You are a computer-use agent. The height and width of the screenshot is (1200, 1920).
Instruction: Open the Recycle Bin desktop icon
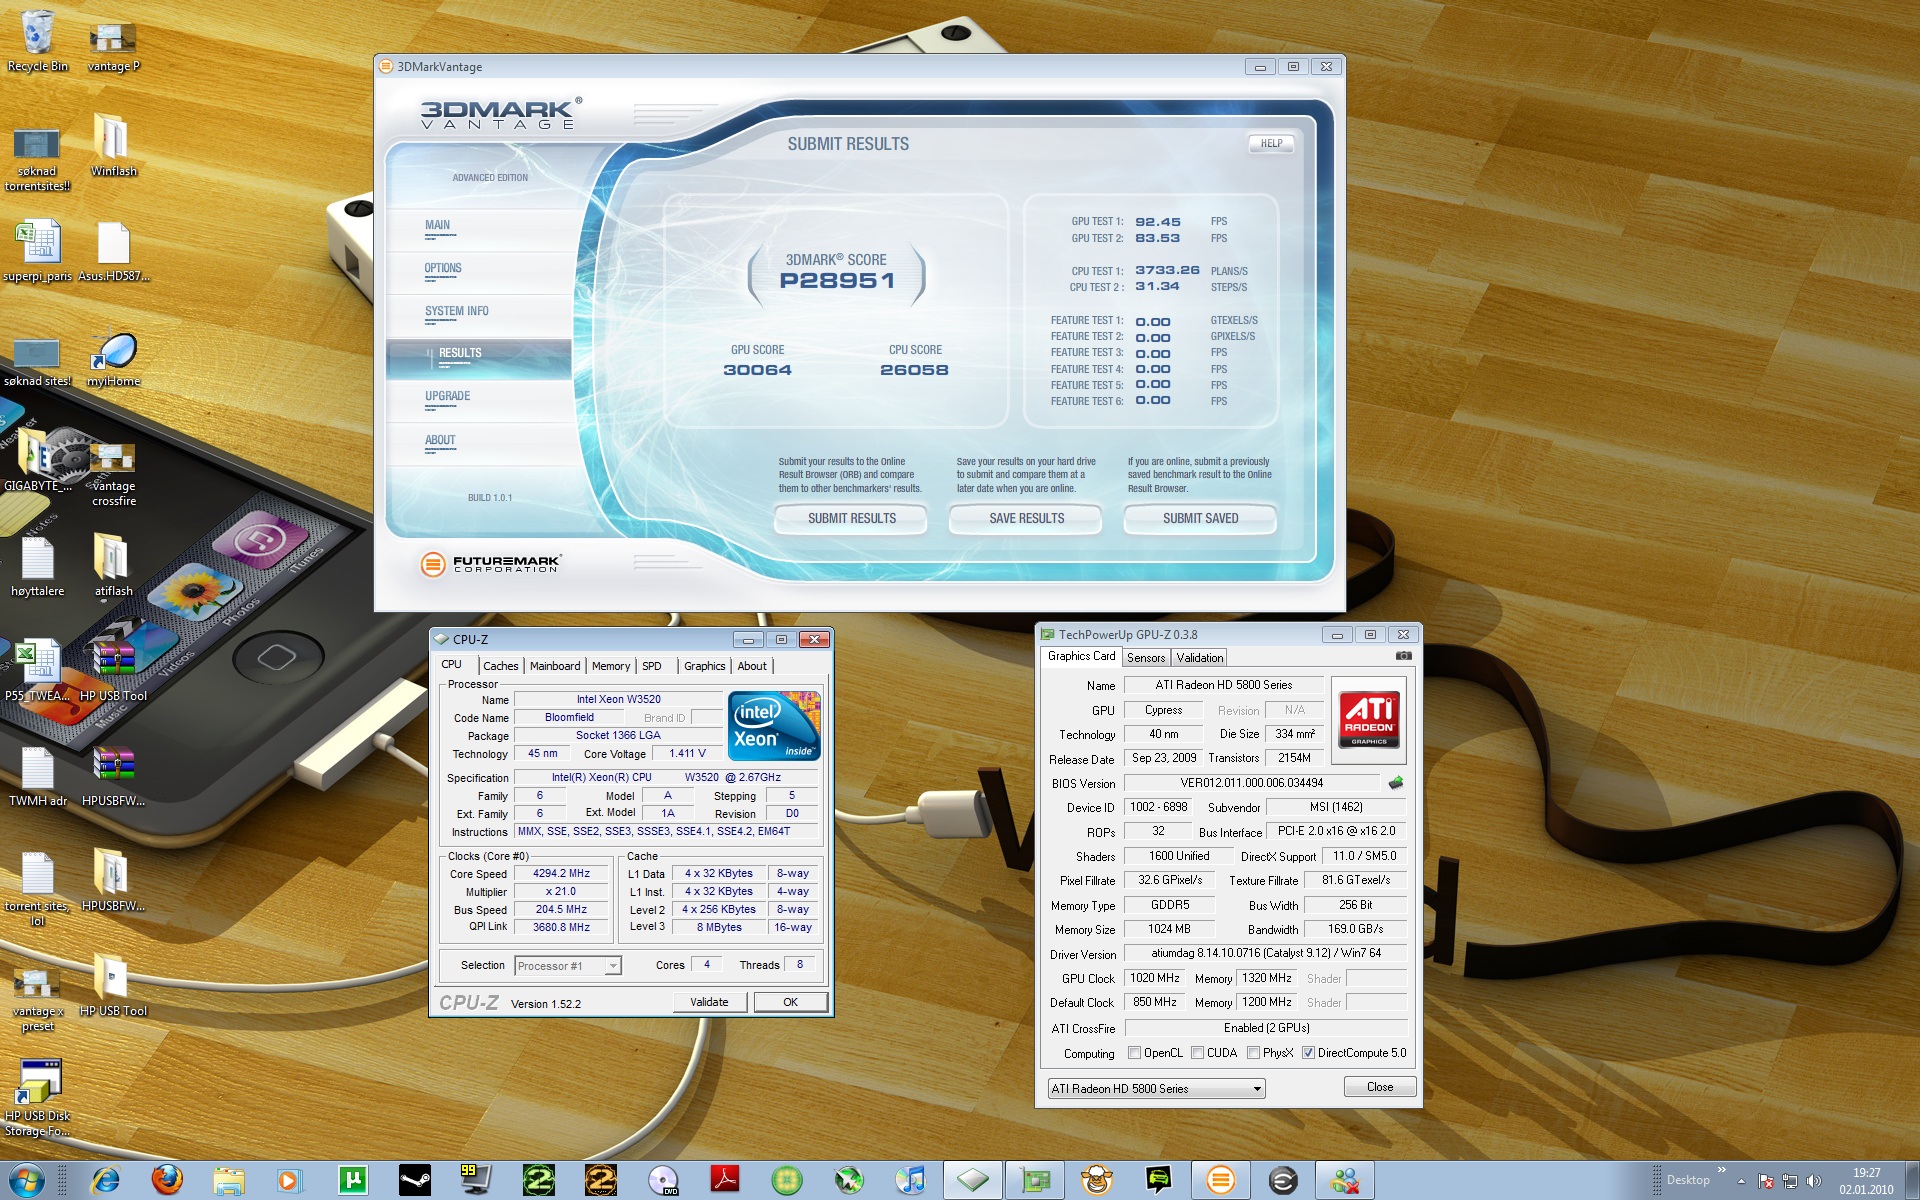37,40
